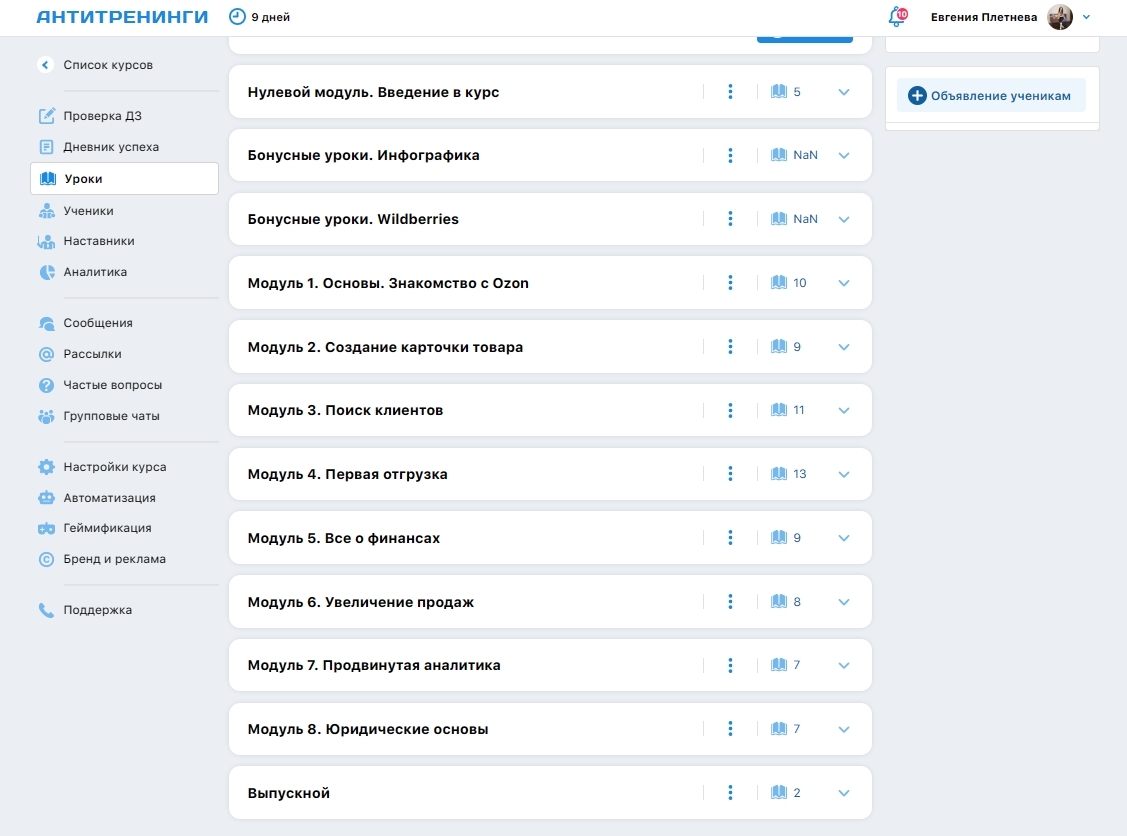This screenshot has height=836, width=1127.
Task: Click lessons book icon on Модуль 4 row
Action: coord(779,474)
